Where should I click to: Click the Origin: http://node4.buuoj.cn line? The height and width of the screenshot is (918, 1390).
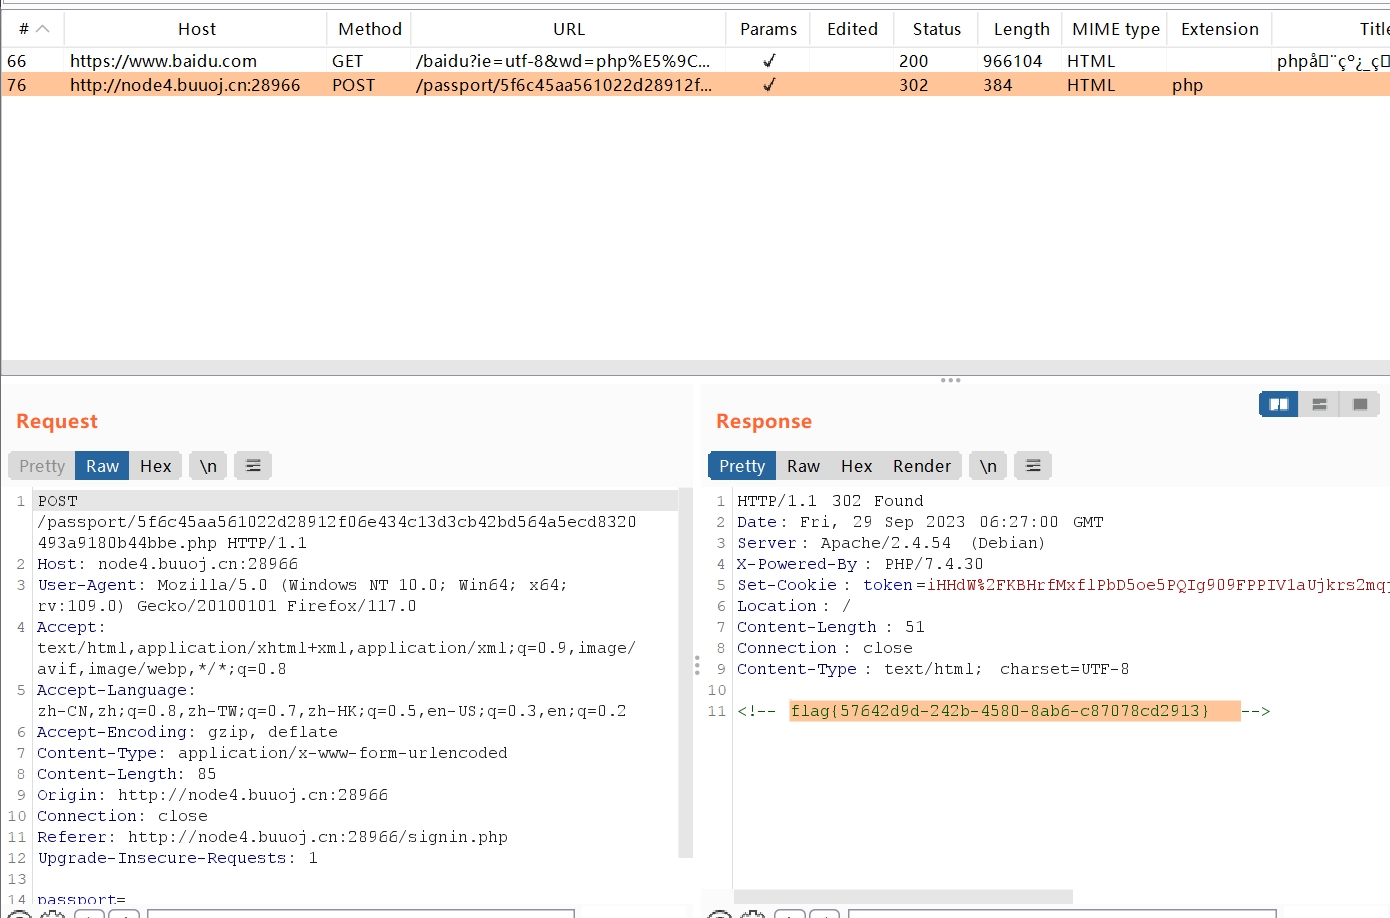[x=212, y=795]
